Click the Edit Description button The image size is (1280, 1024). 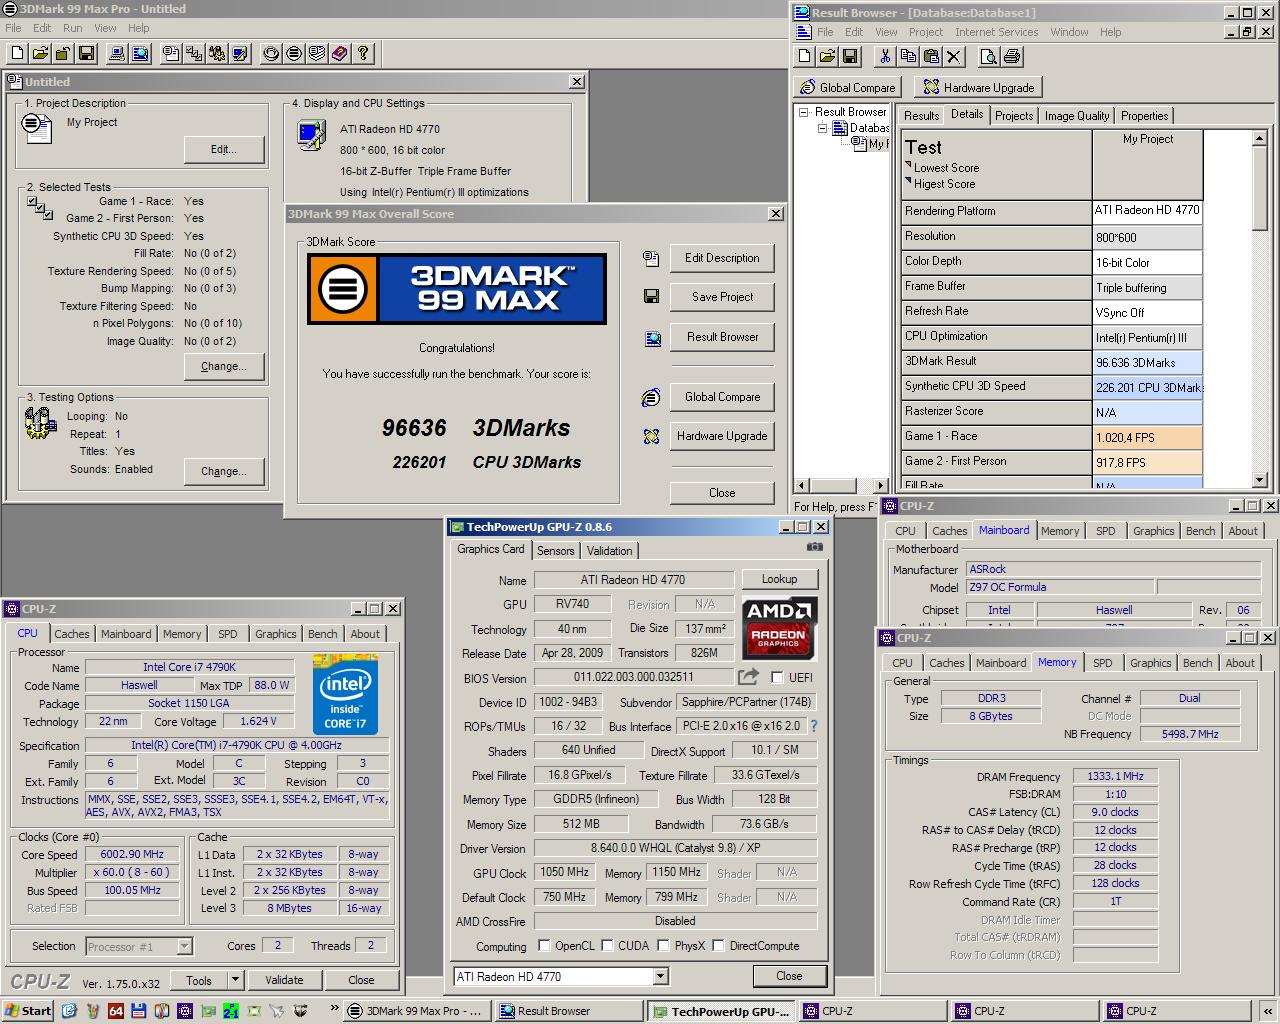[x=722, y=258]
